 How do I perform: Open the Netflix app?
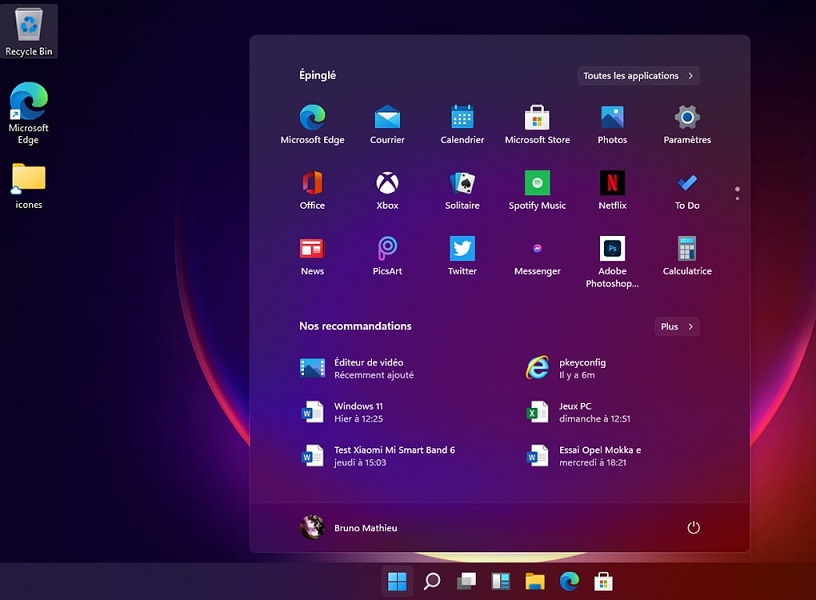(x=612, y=184)
